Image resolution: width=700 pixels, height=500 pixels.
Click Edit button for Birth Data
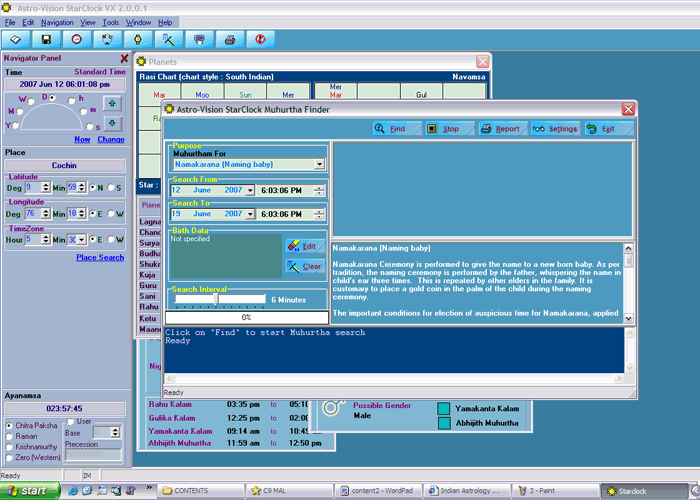[305, 246]
